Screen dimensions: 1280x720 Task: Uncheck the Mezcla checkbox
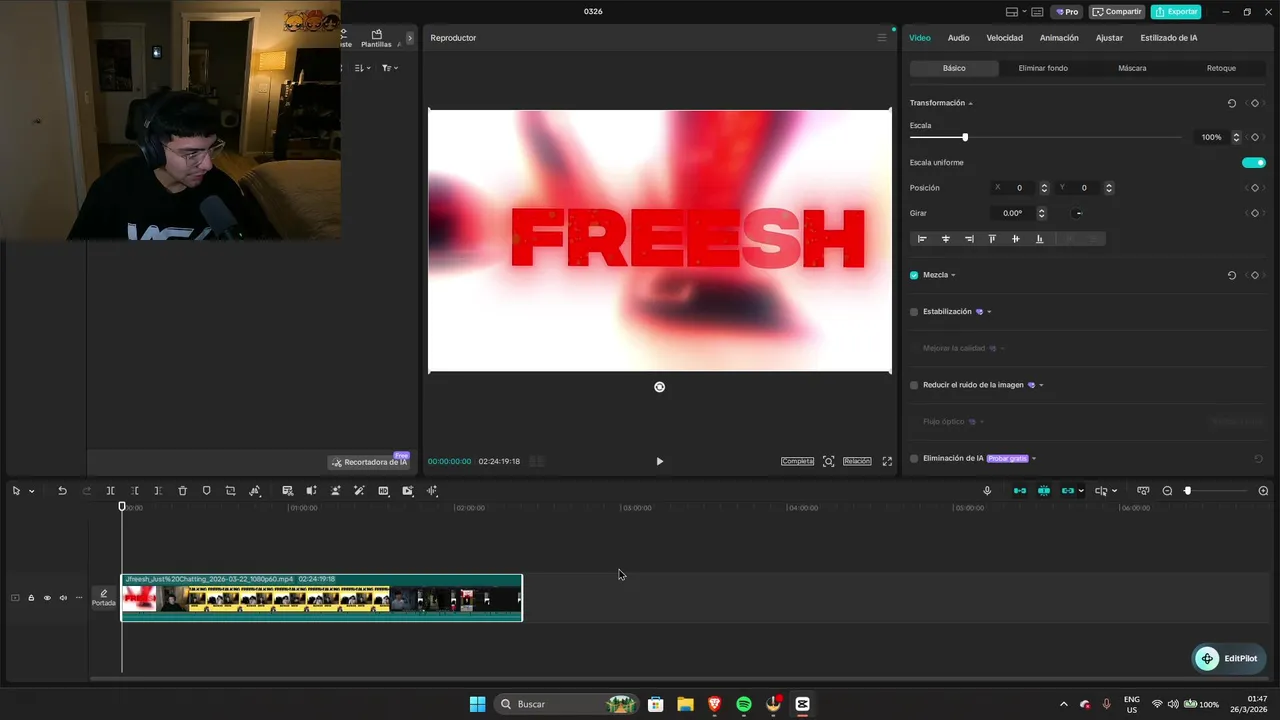[914, 275]
